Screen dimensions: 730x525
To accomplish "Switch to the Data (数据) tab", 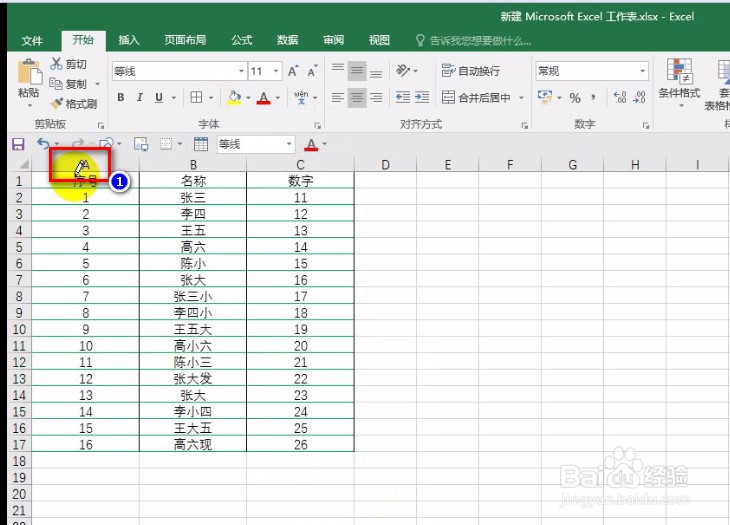I will pyautogui.click(x=287, y=40).
